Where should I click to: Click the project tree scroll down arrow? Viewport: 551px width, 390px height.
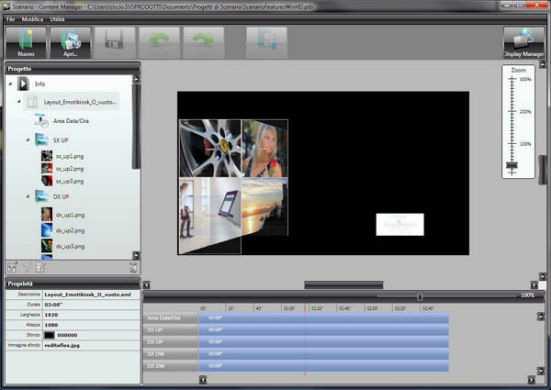[x=136, y=255]
